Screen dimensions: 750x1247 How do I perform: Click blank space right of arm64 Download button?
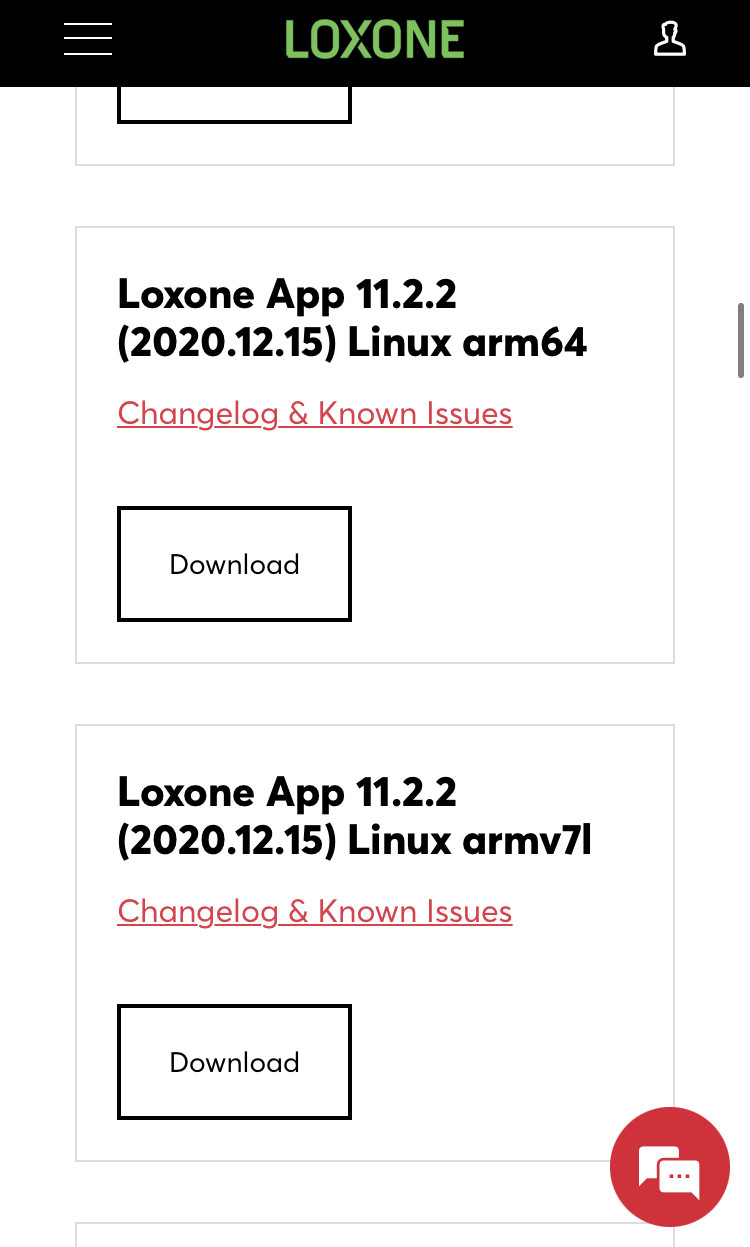pos(510,564)
